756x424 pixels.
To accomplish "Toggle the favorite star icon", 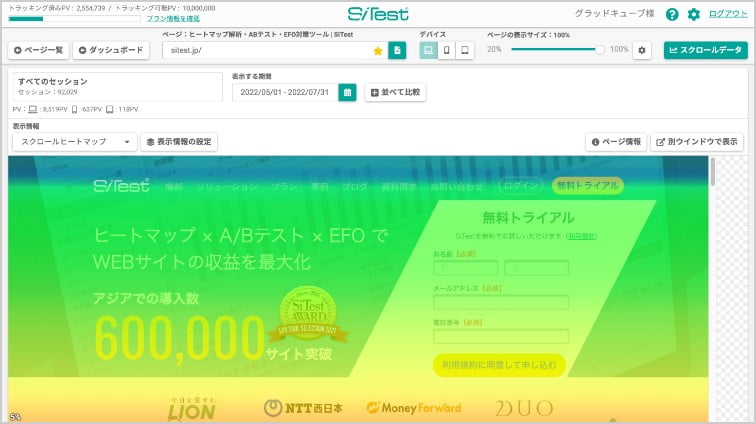I will pos(378,51).
